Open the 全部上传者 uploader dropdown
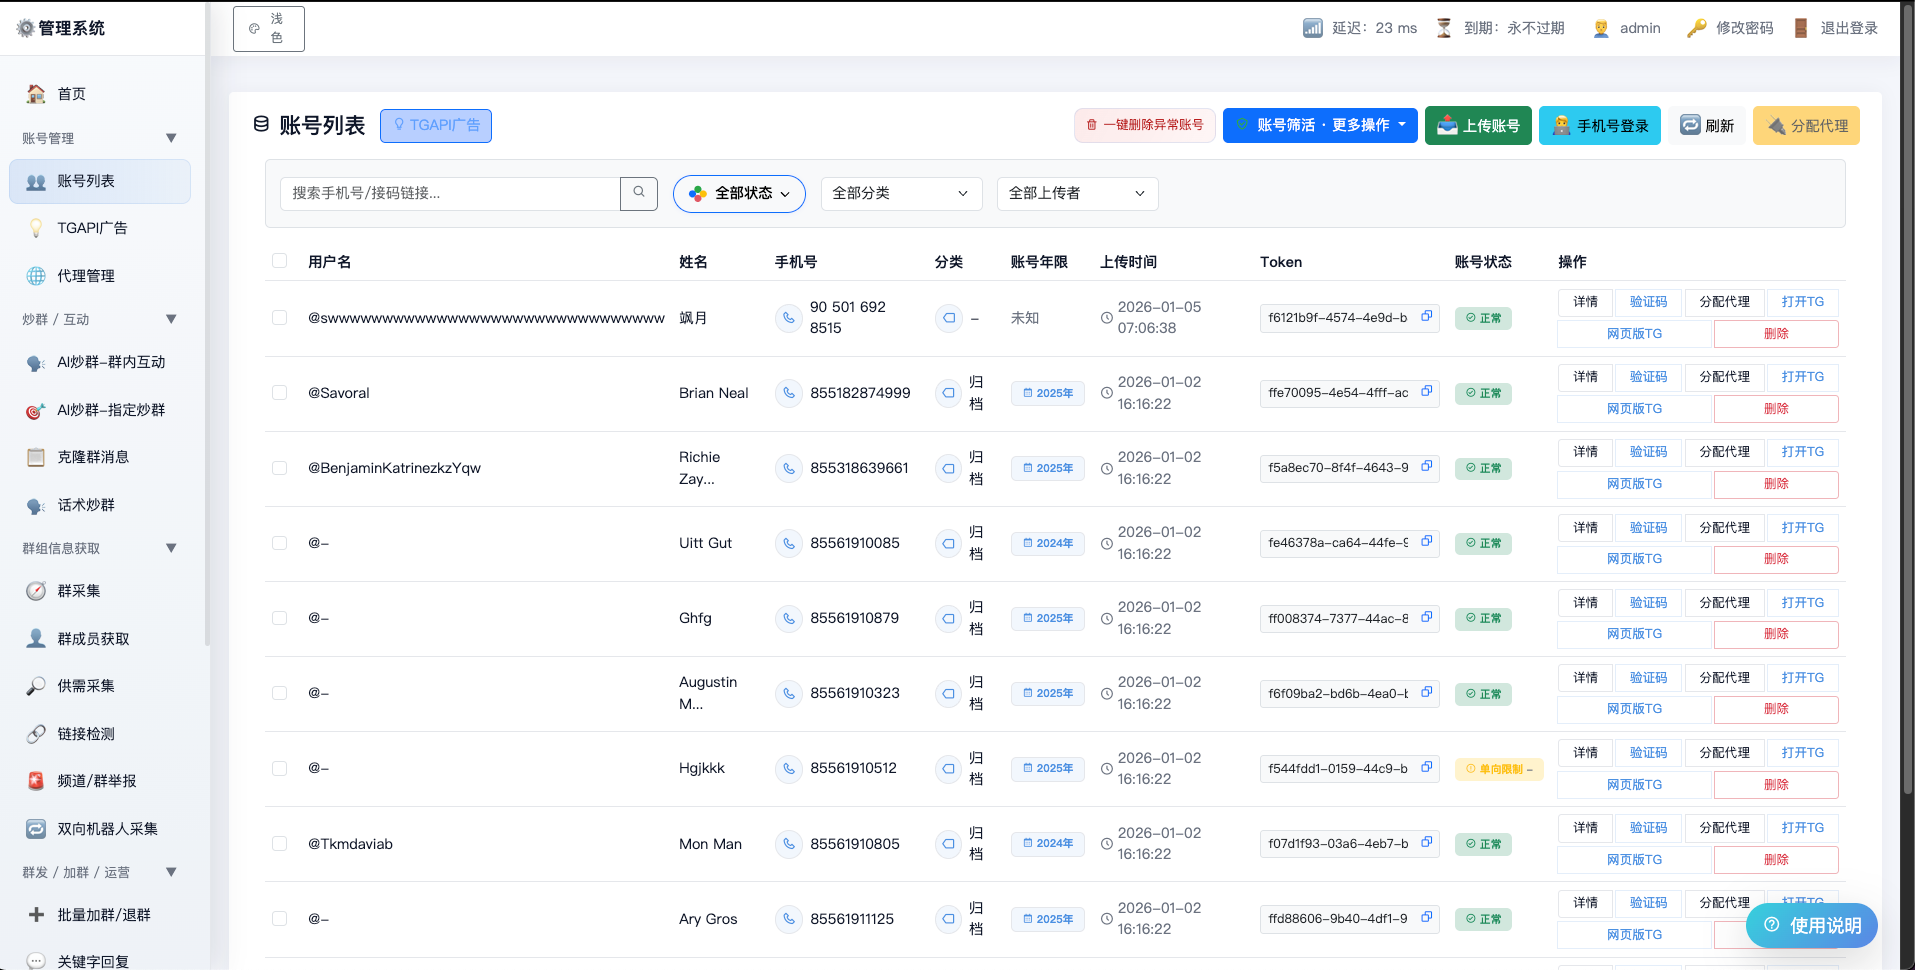 1077,194
